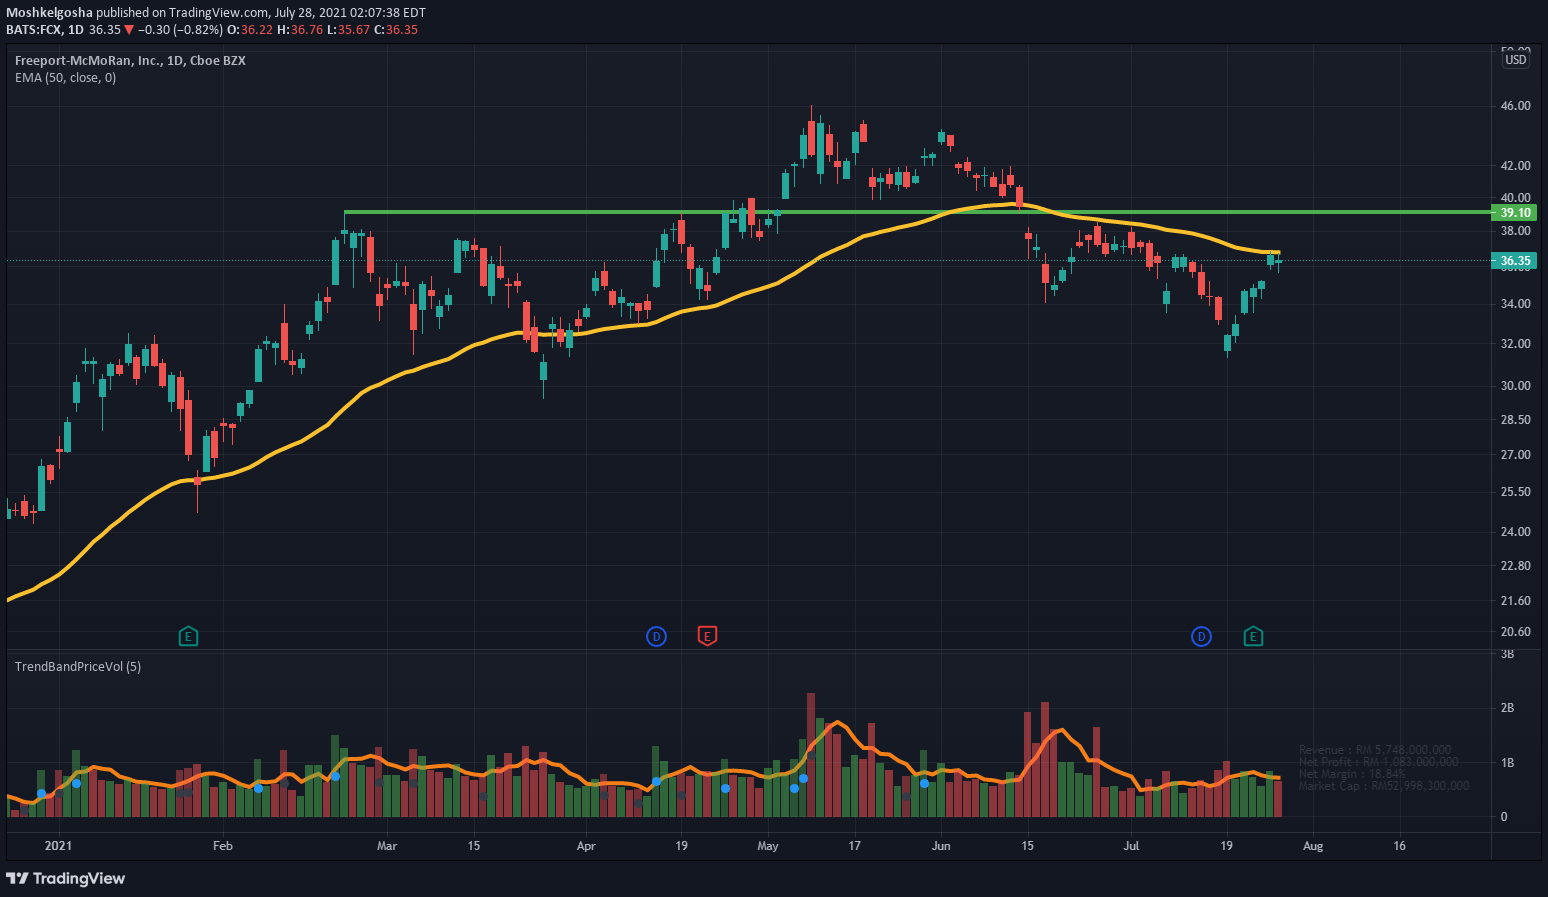This screenshot has height=897, width=1548.
Task: Click the Jul date axis label
Action: click(1132, 846)
